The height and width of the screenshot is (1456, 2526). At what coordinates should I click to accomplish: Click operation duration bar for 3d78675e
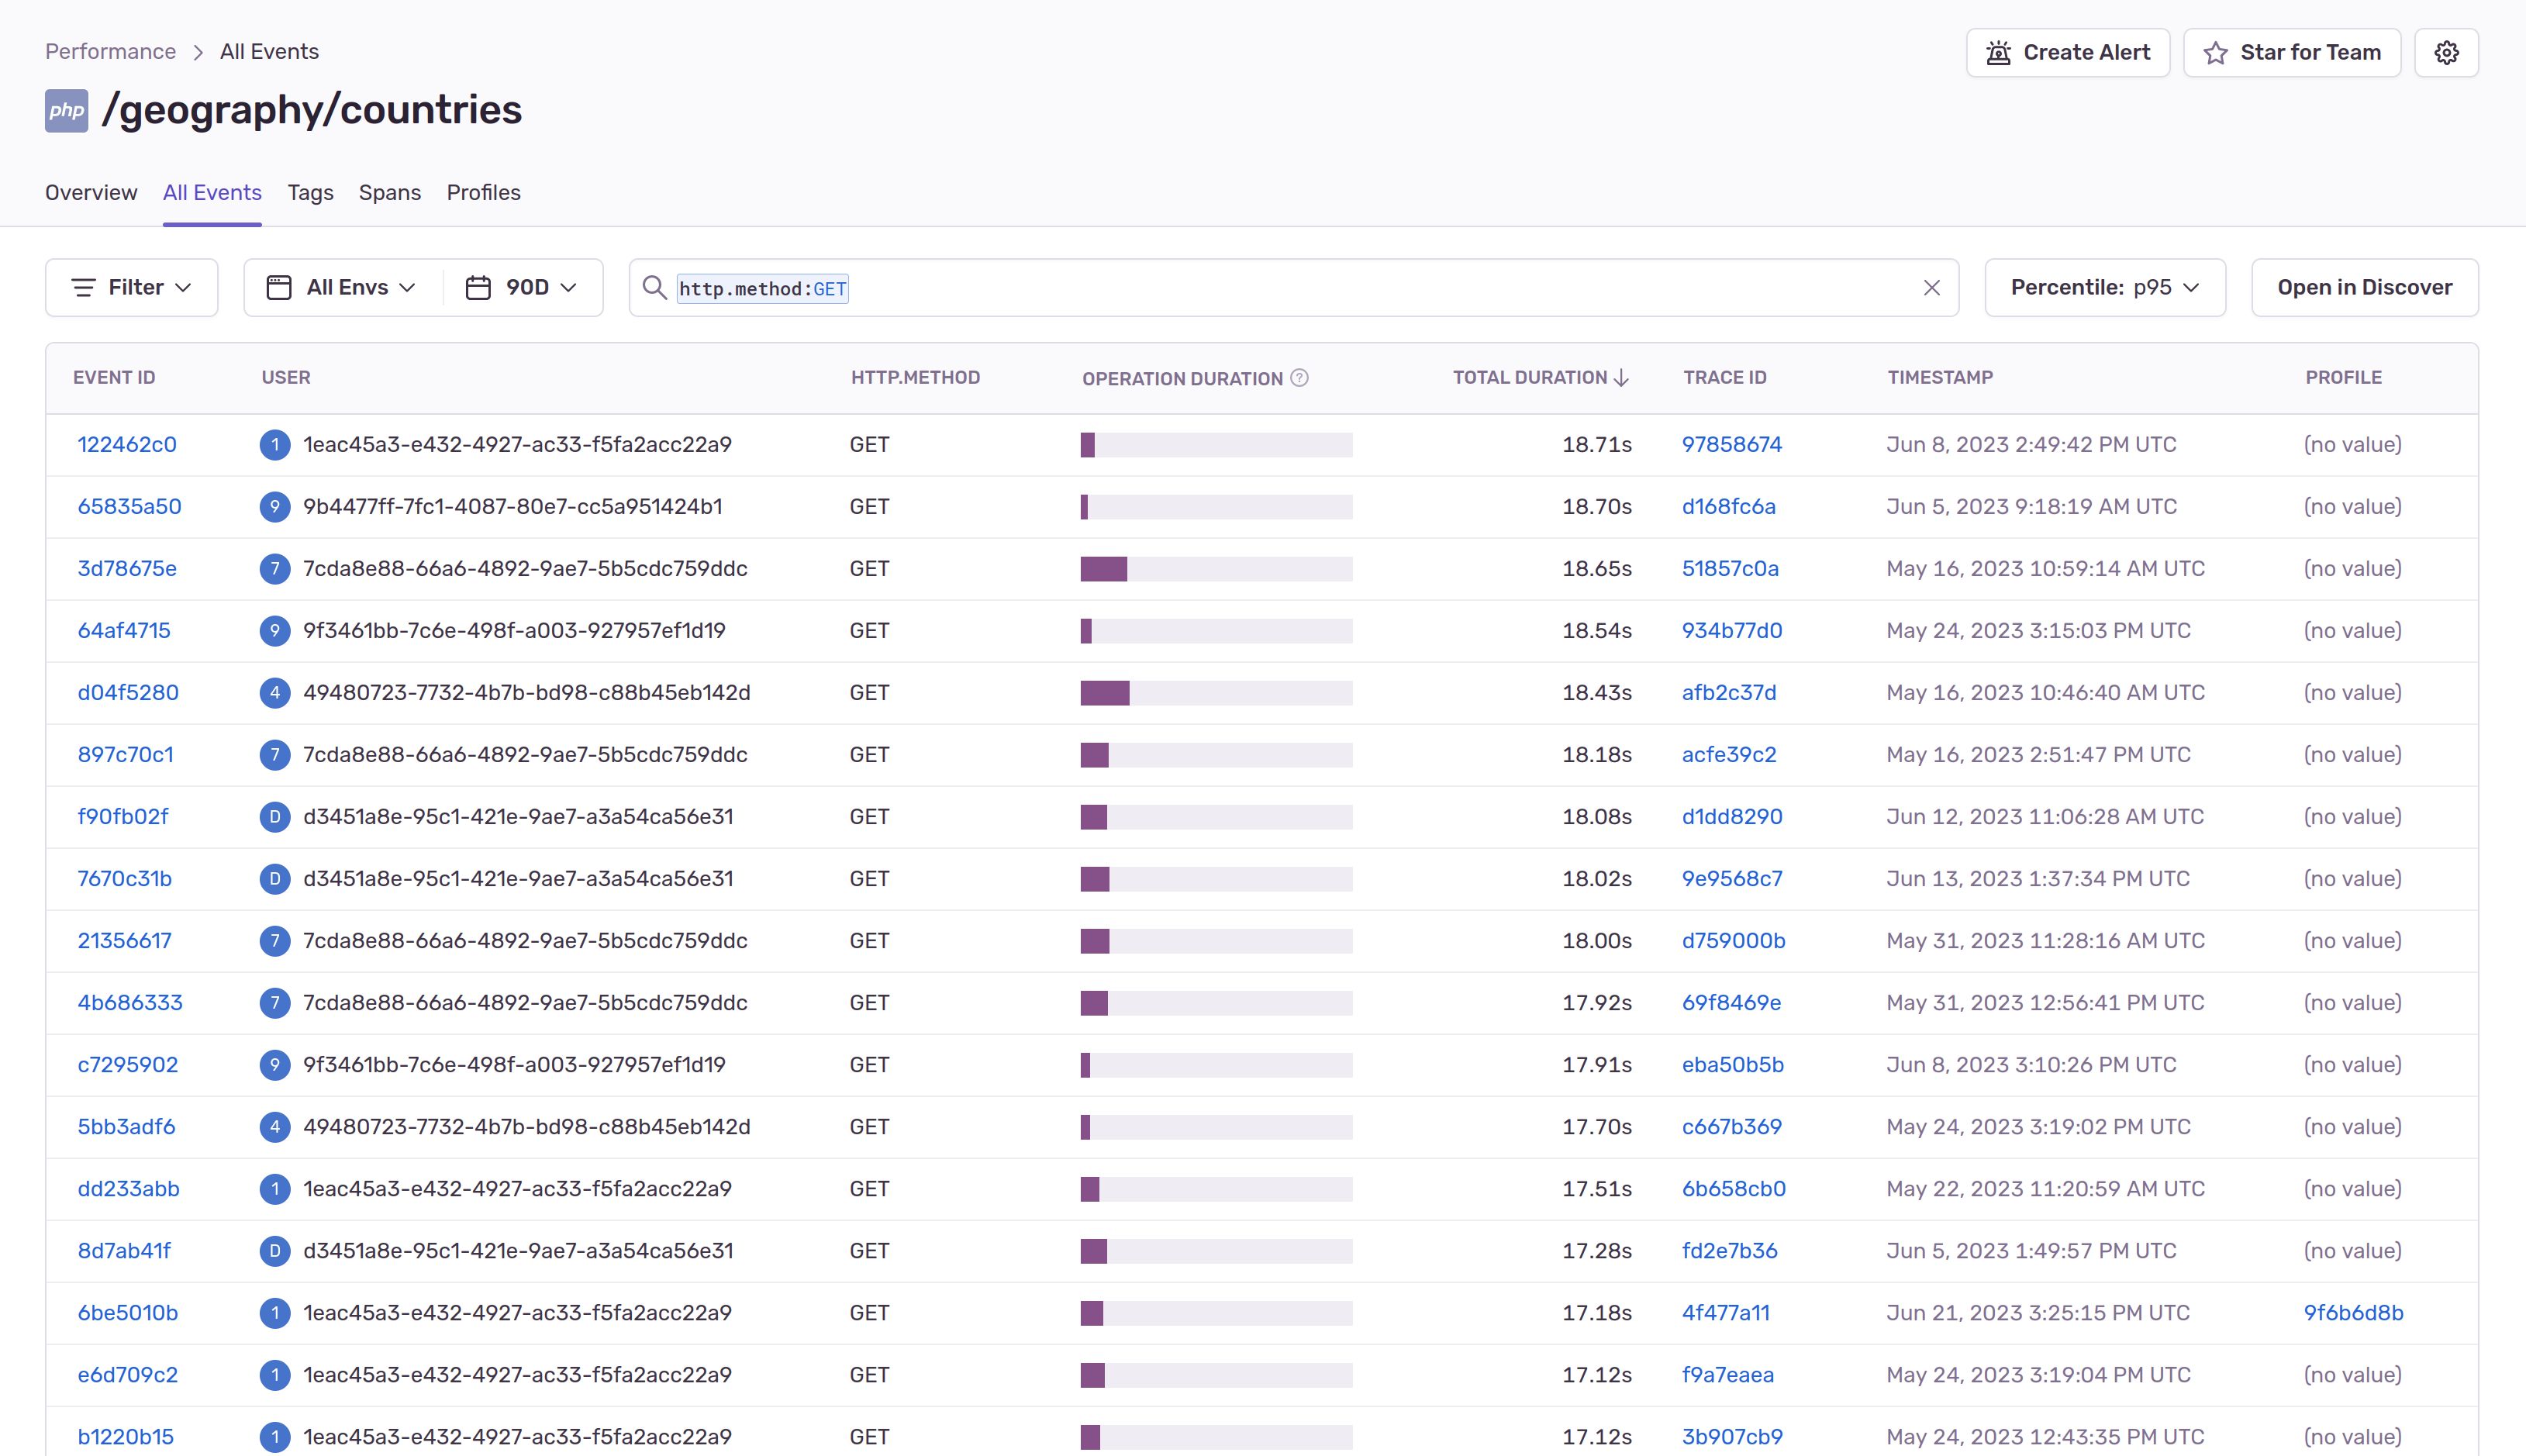pyautogui.click(x=1215, y=569)
